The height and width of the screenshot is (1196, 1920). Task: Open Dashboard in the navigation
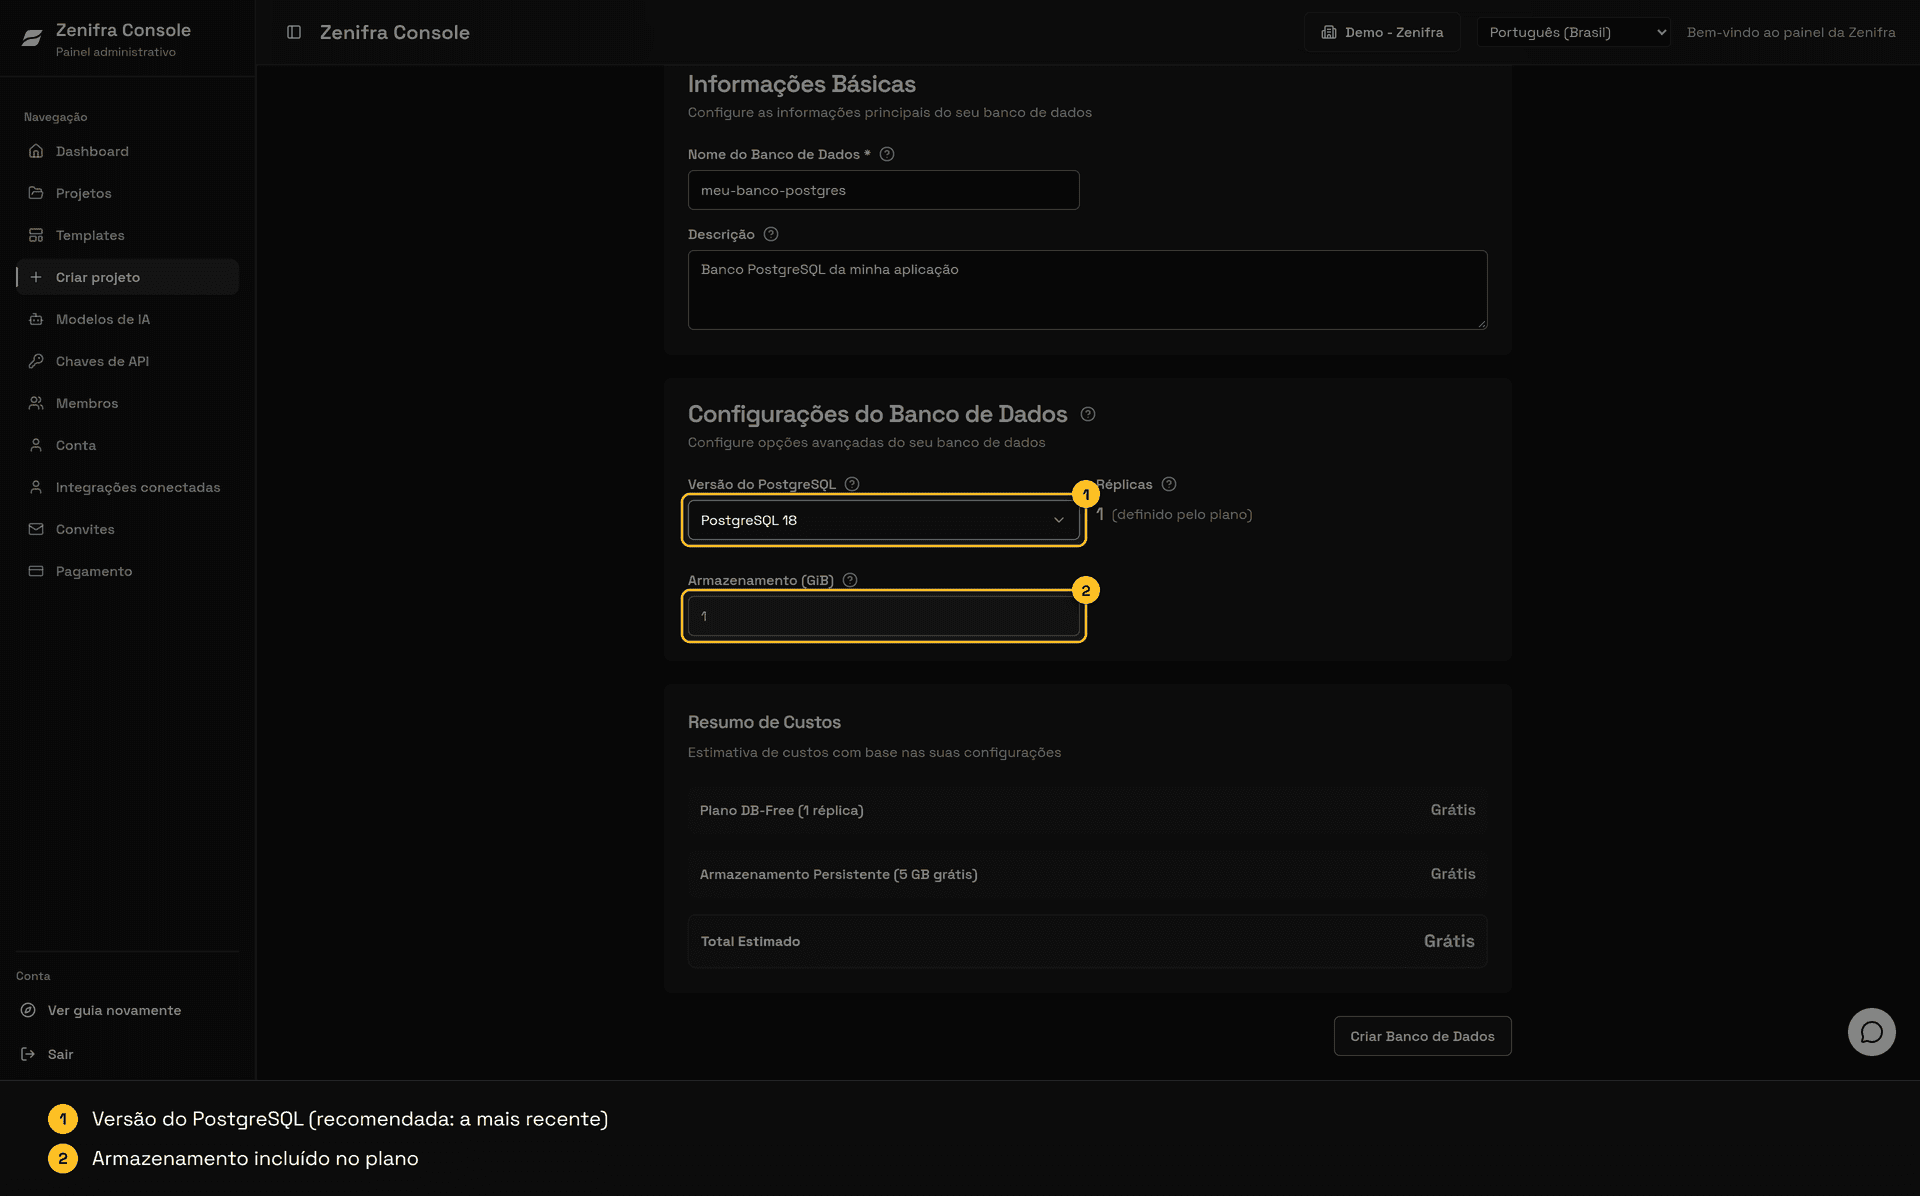[x=128, y=151]
